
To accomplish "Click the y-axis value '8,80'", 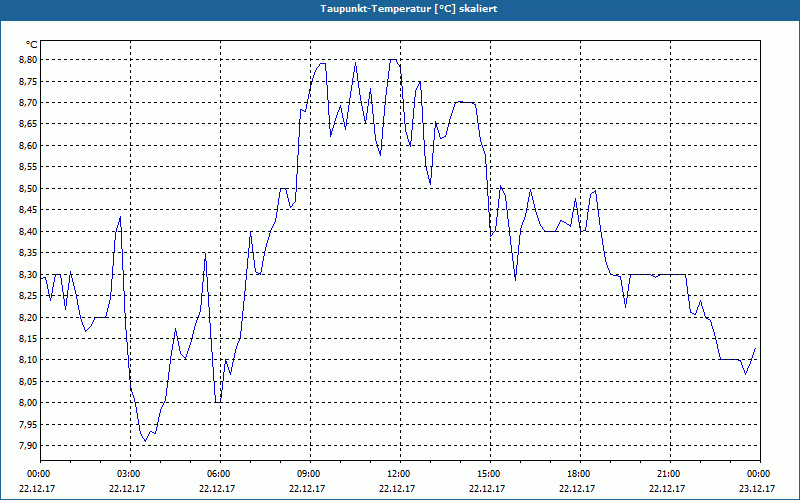I will [28, 60].
